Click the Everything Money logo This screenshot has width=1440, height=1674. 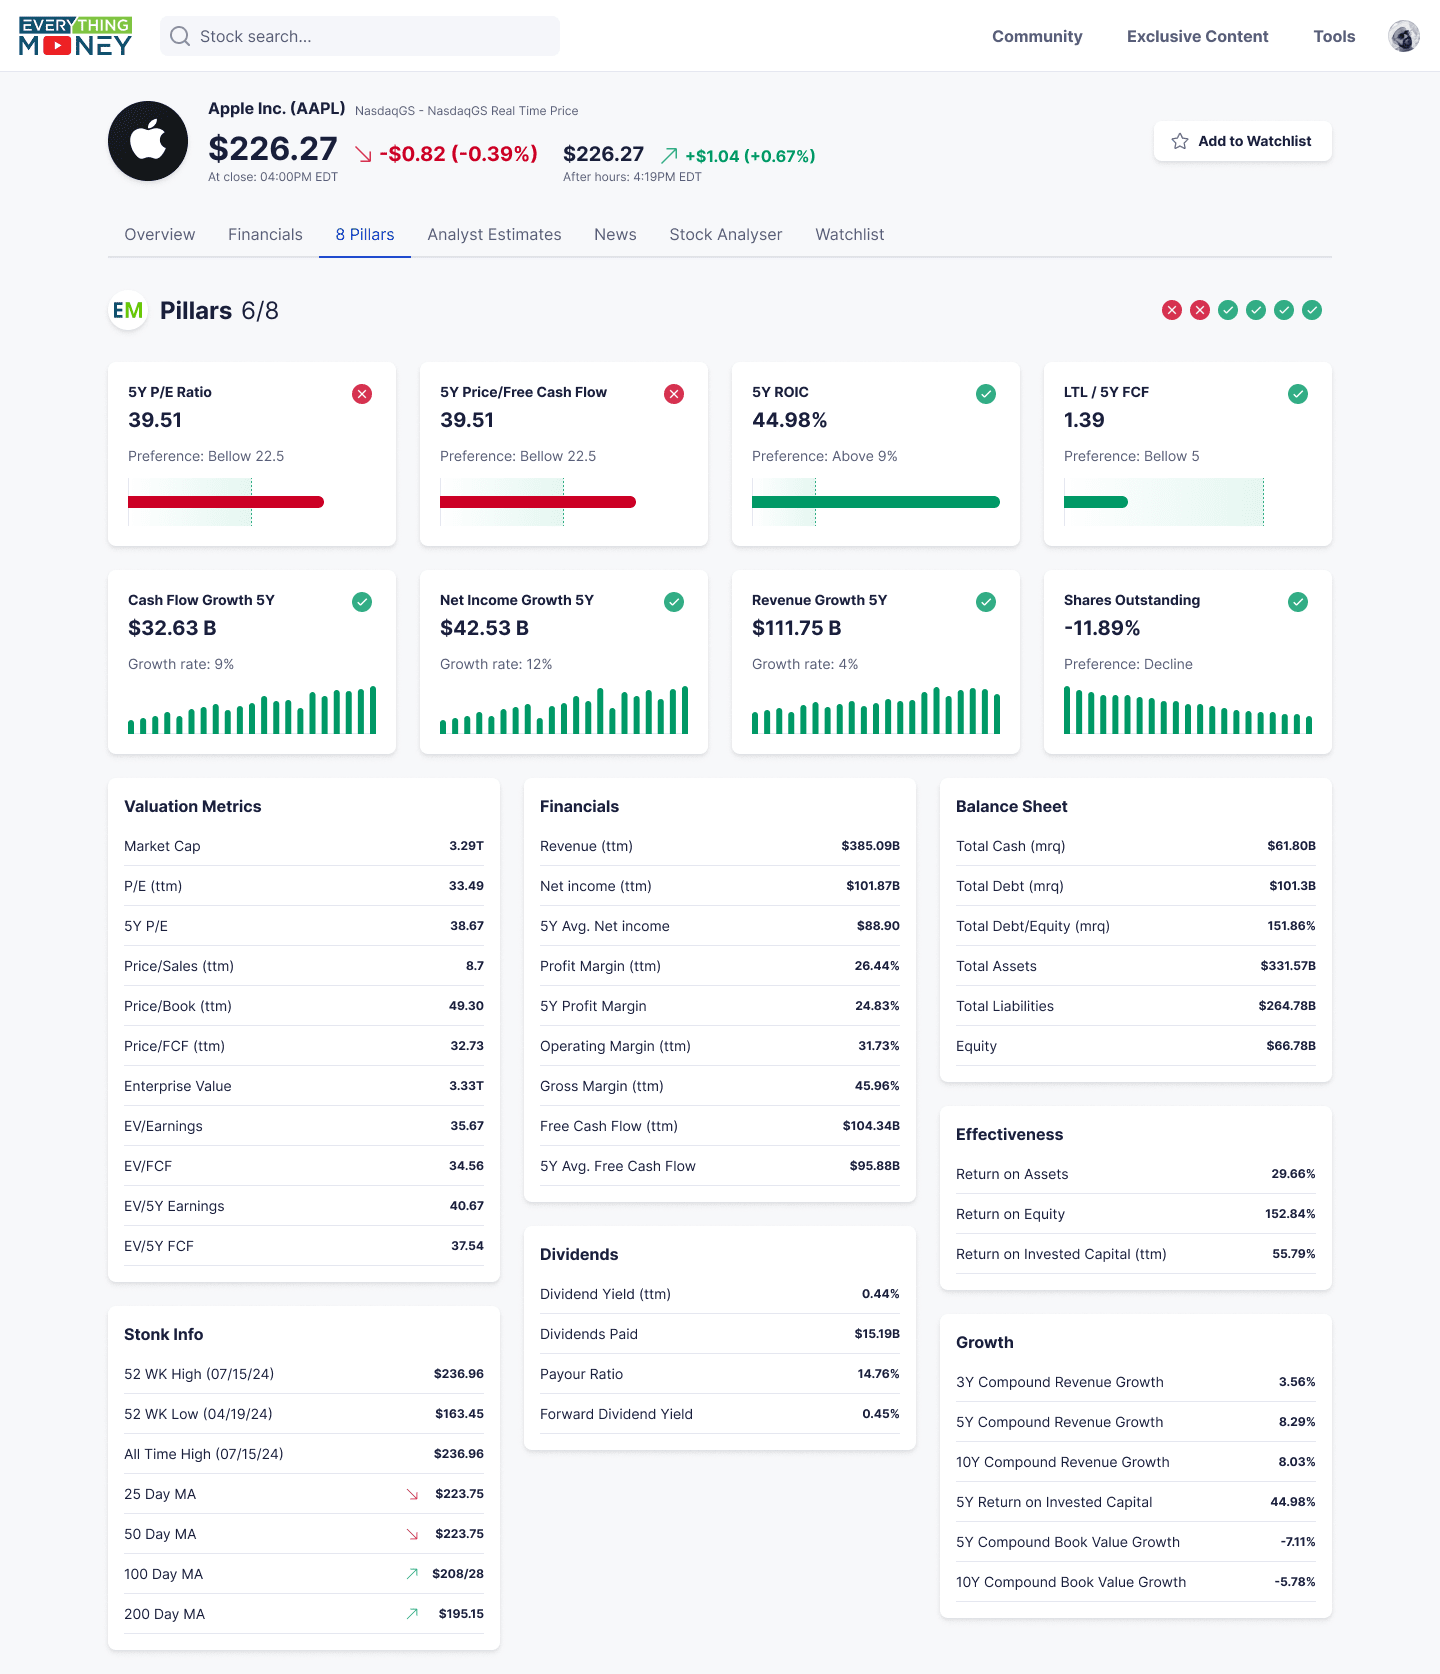tap(76, 36)
